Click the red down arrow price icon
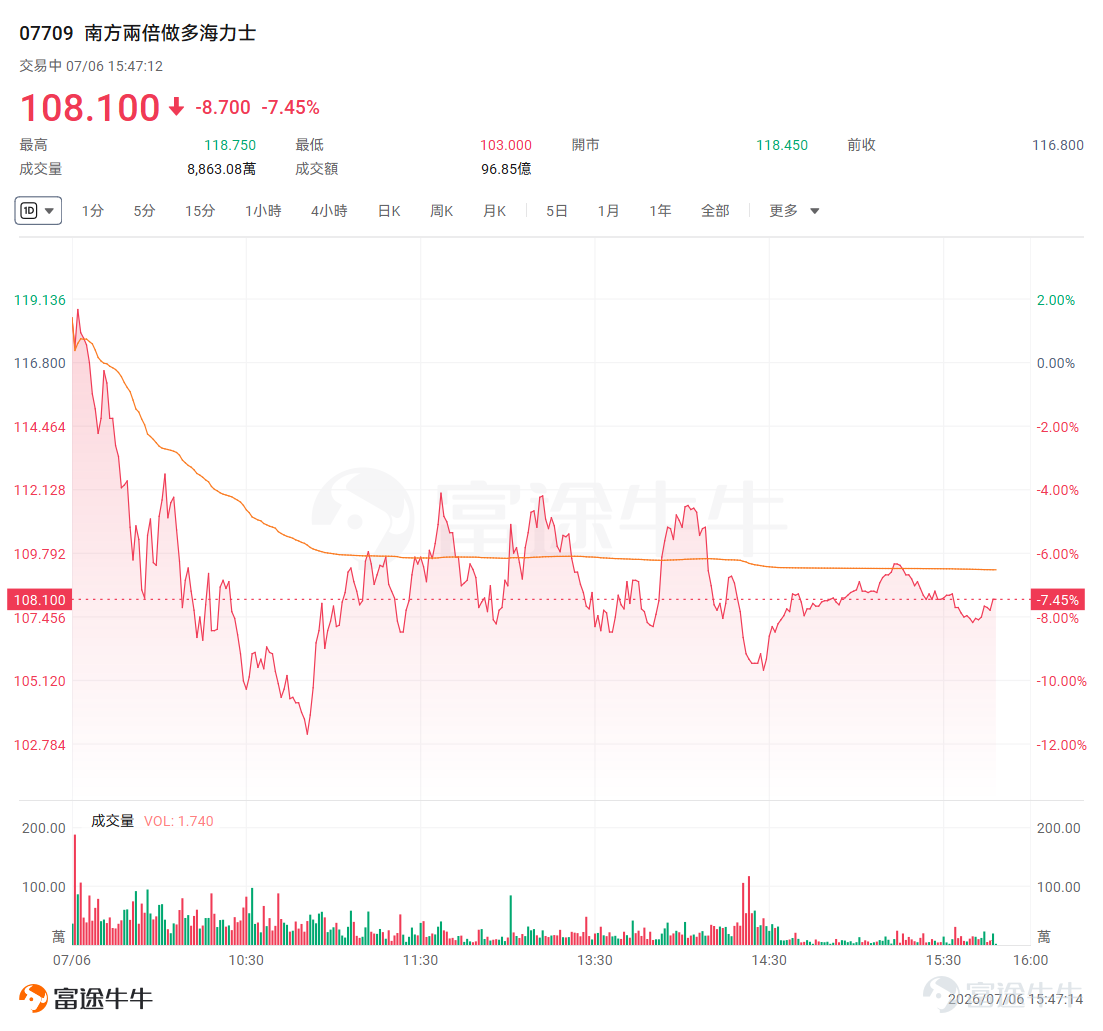The width and height of the screenshot is (1103, 1031). (177, 107)
